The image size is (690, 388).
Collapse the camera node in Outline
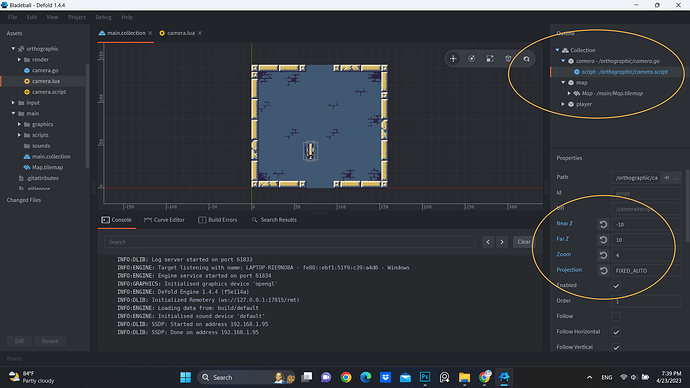[563, 61]
